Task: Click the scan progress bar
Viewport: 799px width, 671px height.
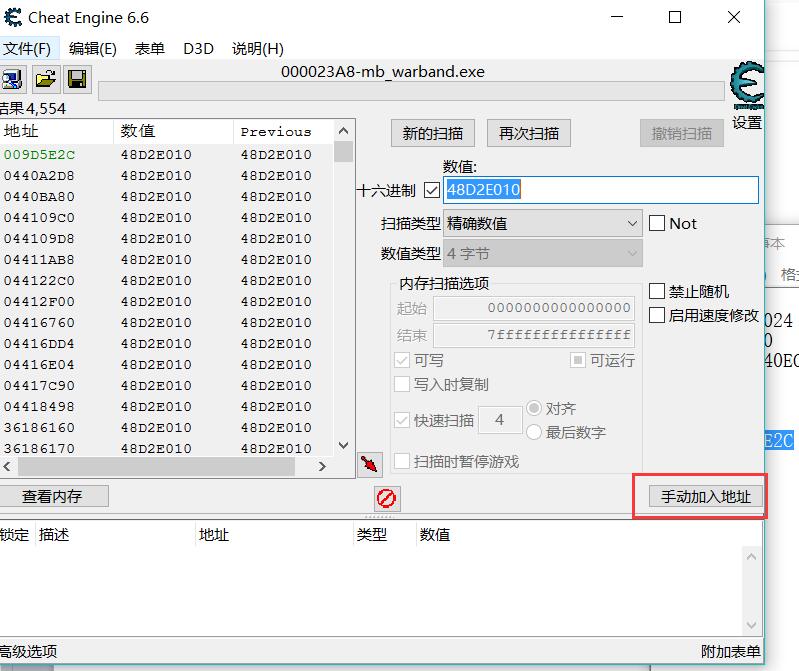Action: (411, 91)
